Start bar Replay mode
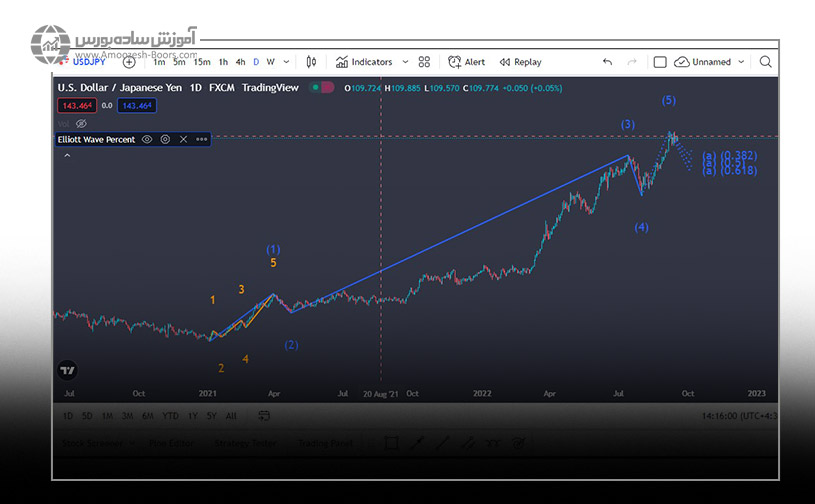 [520, 62]
